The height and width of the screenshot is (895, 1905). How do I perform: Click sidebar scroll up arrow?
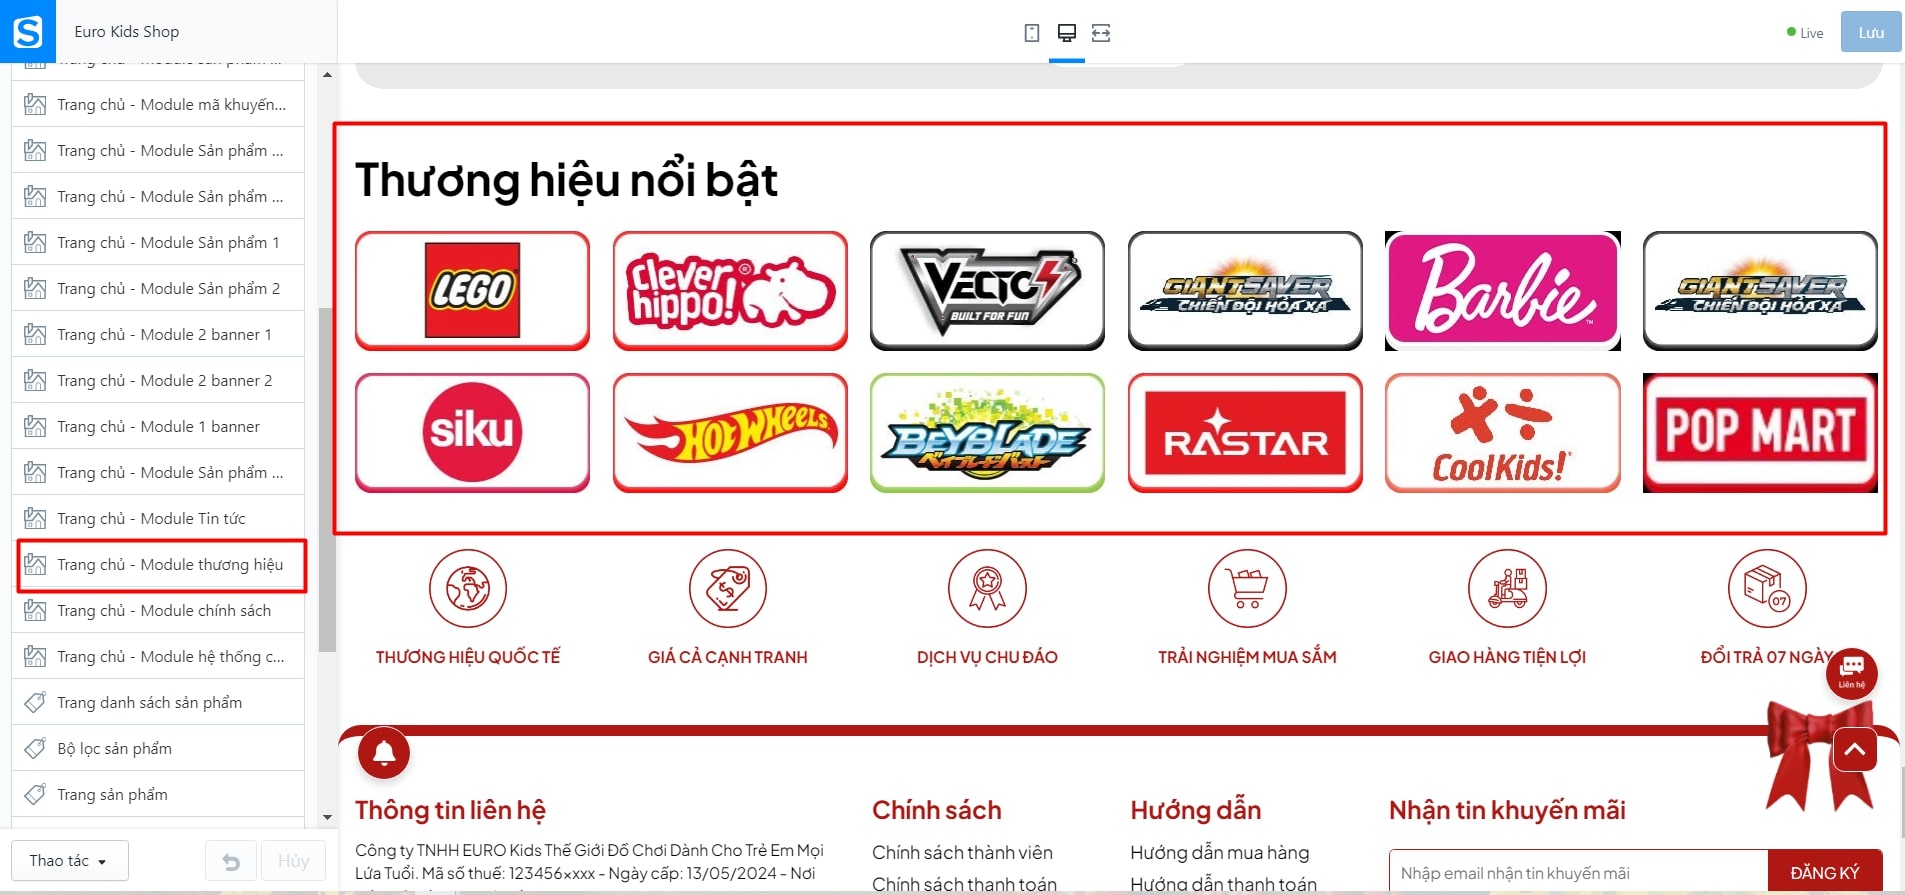(327, 75)
